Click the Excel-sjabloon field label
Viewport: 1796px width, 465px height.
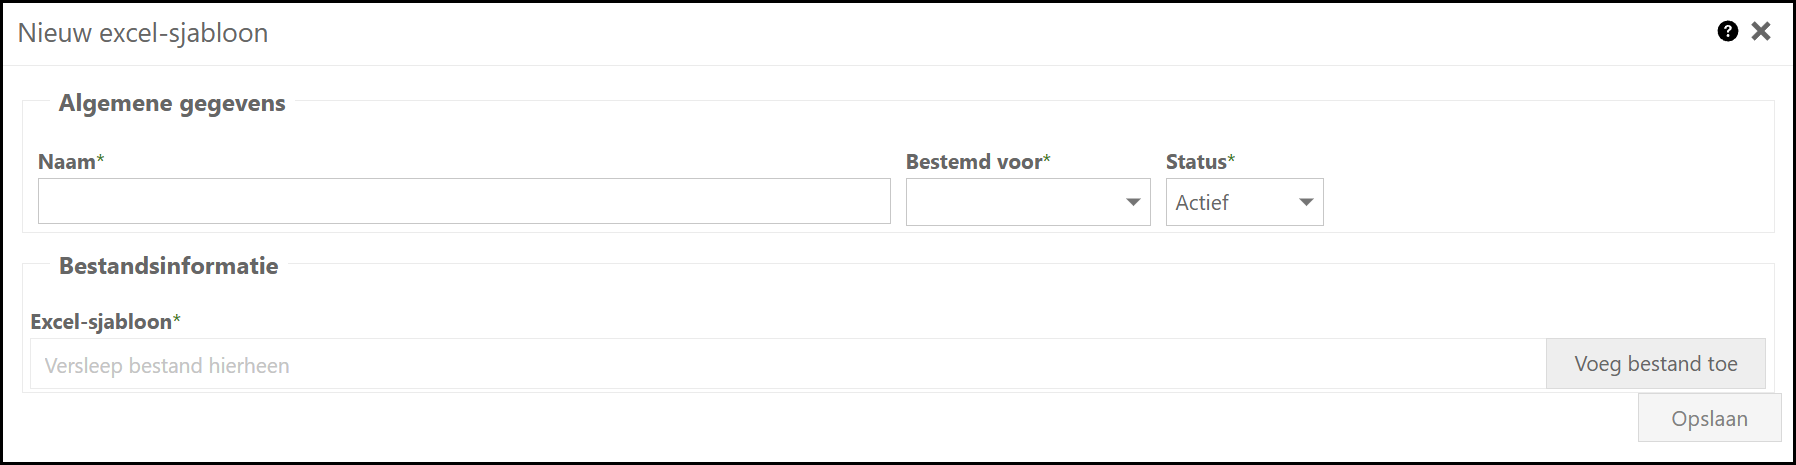point(101,322)
